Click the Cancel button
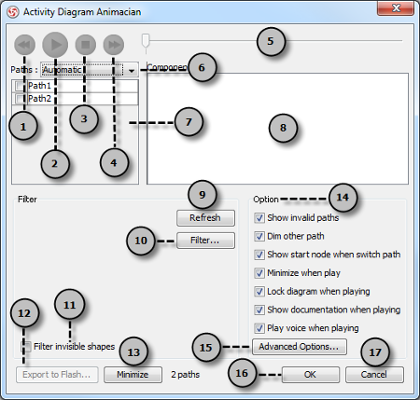 click(x=374, y=375)
